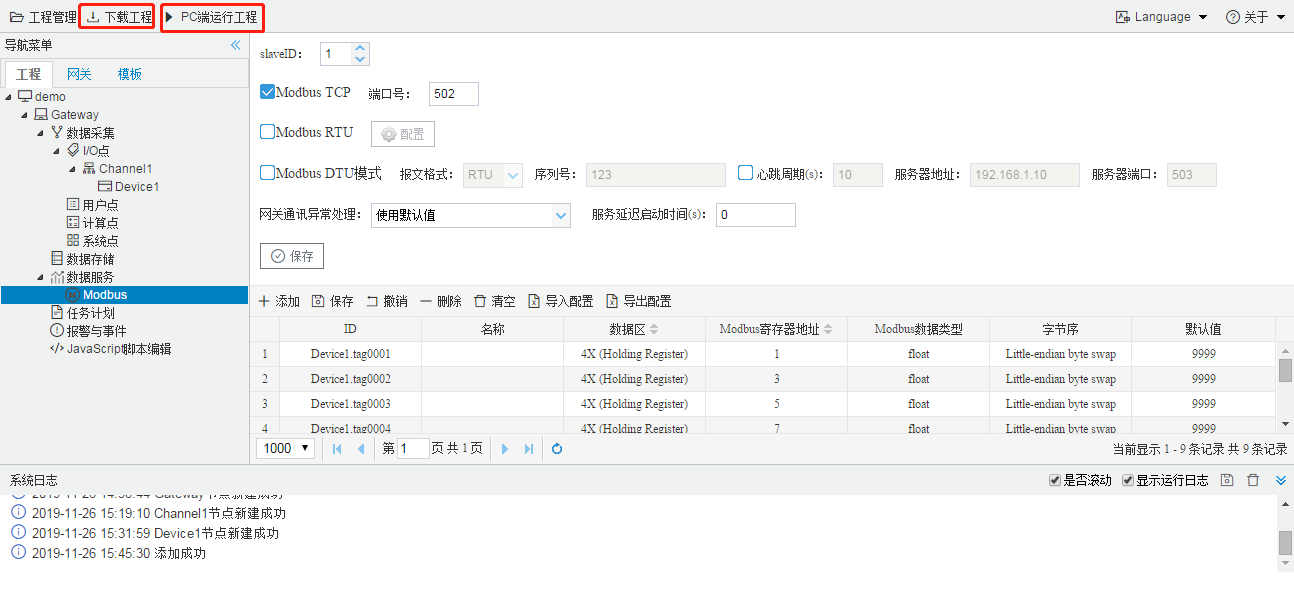Select 计算点 tree item
Screen dimensions: 1294x599
point(92,223)
